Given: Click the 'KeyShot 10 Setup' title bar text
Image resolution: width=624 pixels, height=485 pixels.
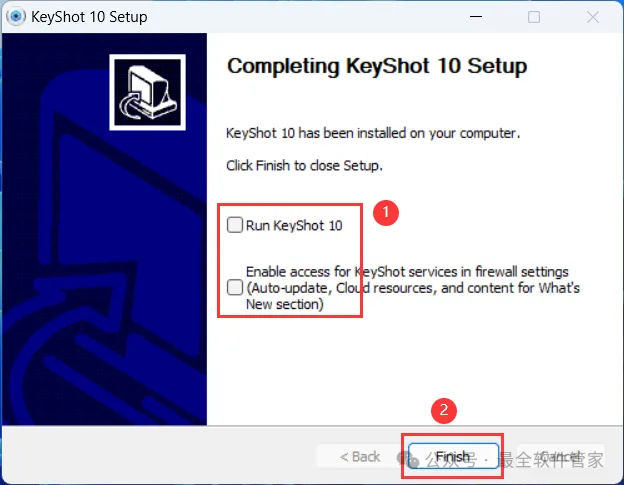Looking at the screenshot, I should (89, 17).
